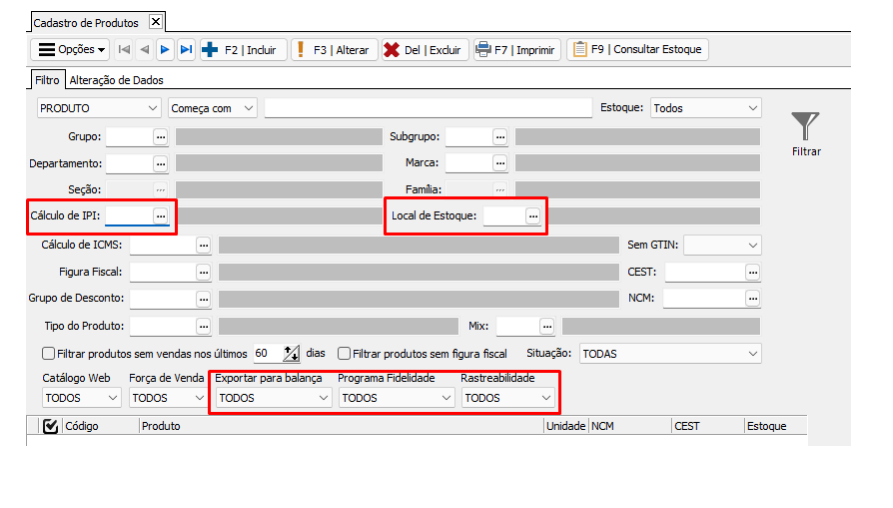Open lookup button beside NCM field

pyautogui.click(x=752, y=298)
